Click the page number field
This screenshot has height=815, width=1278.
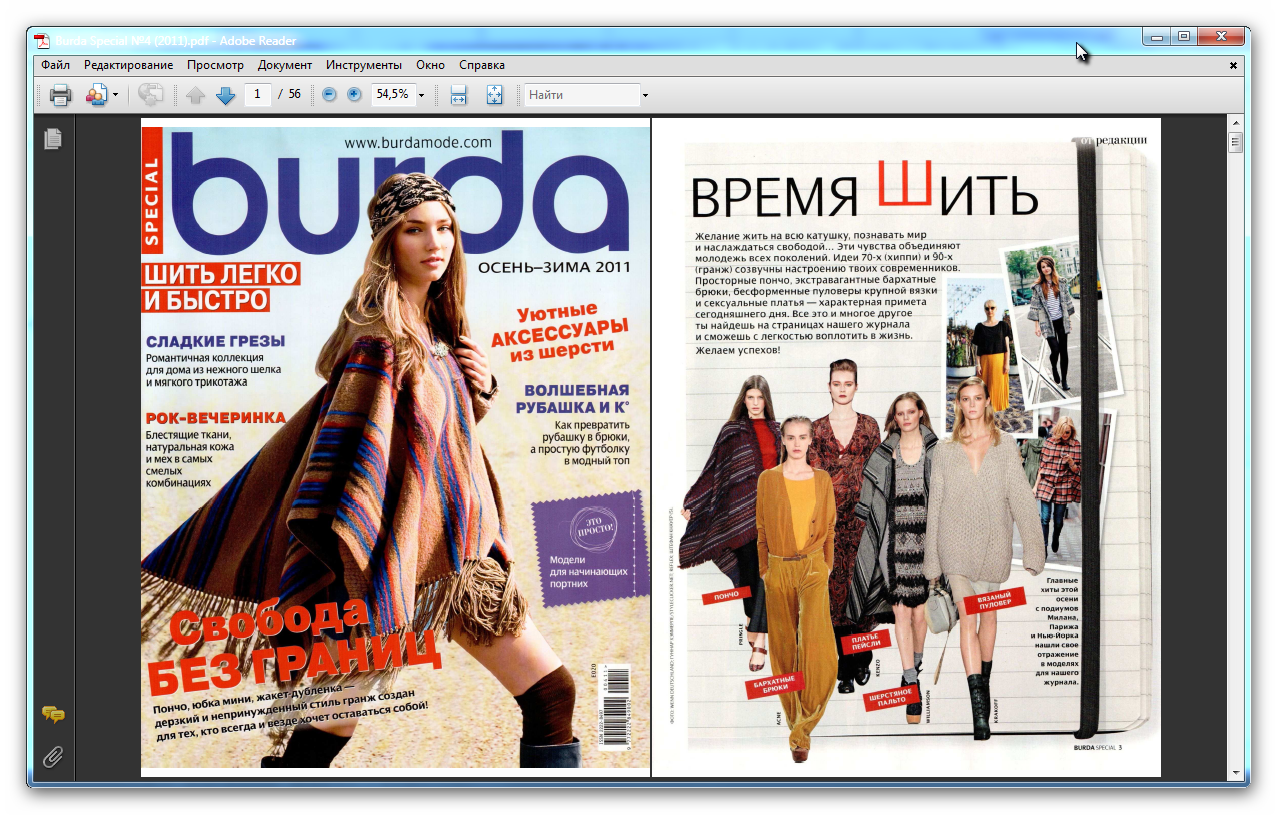tap(258, 94)
